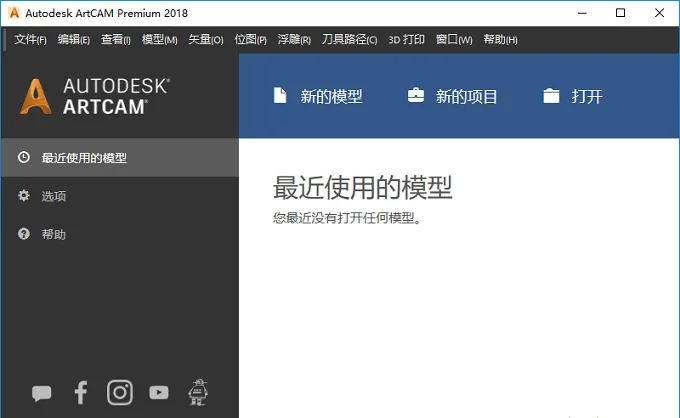Click the 打开 label

(587, 96)
